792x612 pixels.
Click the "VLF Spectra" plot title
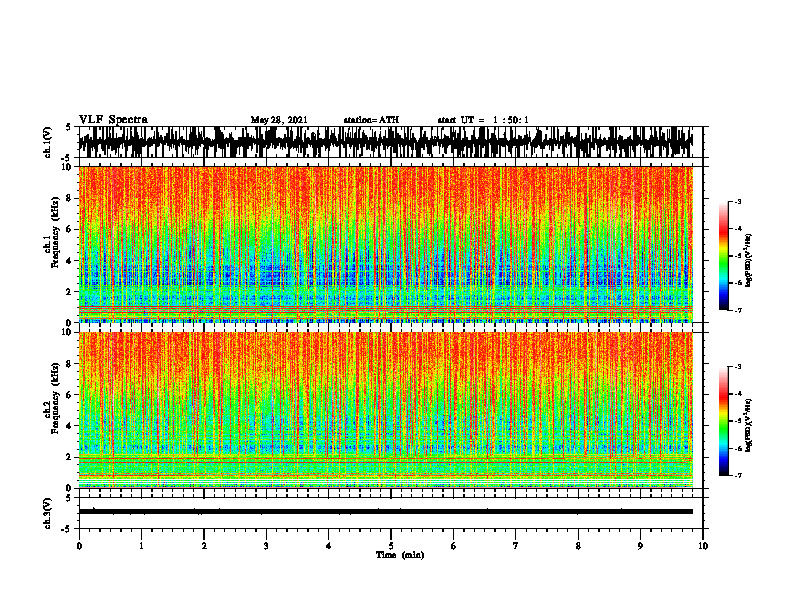tap(113, 120)
